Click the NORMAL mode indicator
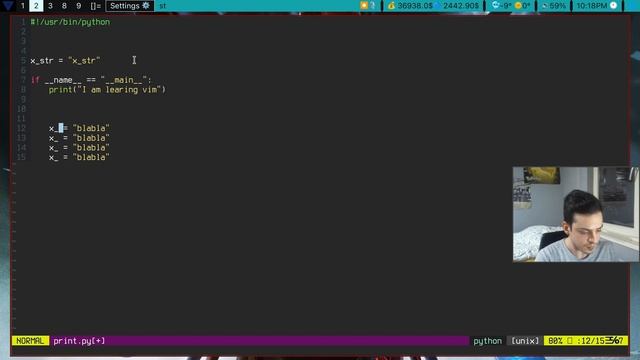The image size is (640, 360). click(30, 341)
